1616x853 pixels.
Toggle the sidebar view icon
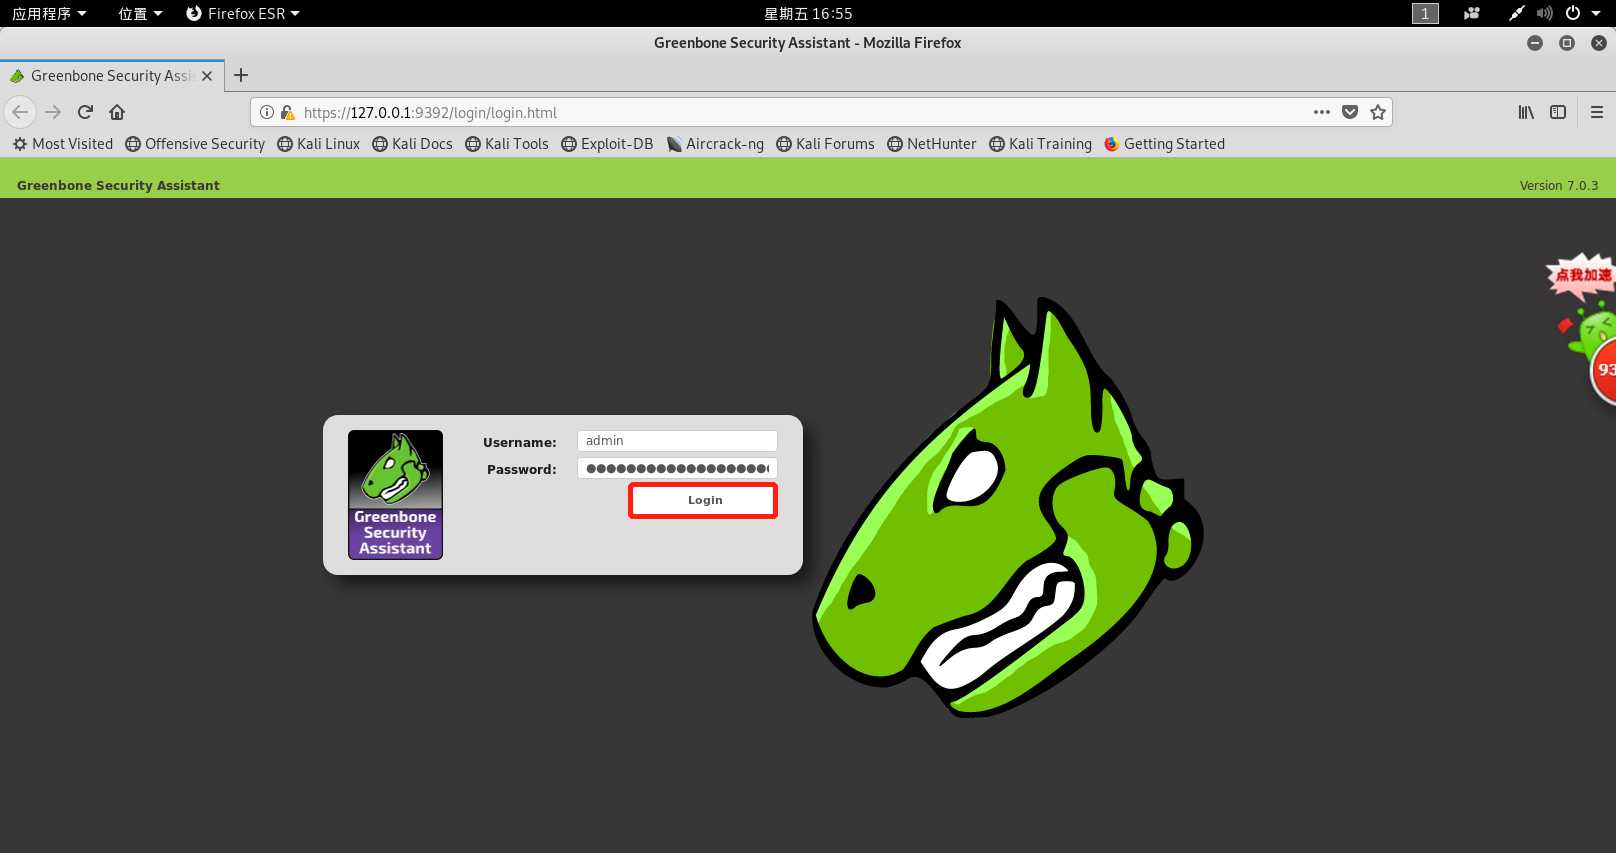pyautogui.click(x=1558, y=112)
